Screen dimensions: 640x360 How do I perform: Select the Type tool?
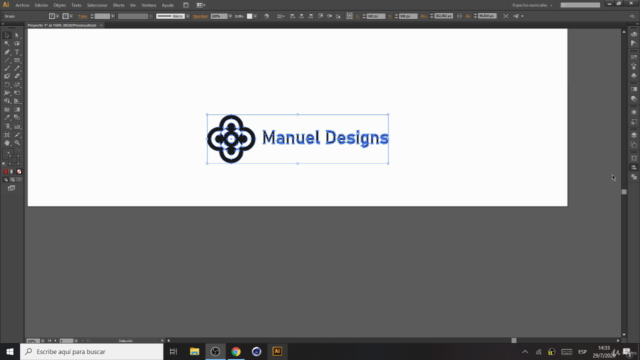pyautogui.click(x=17, y=52)
